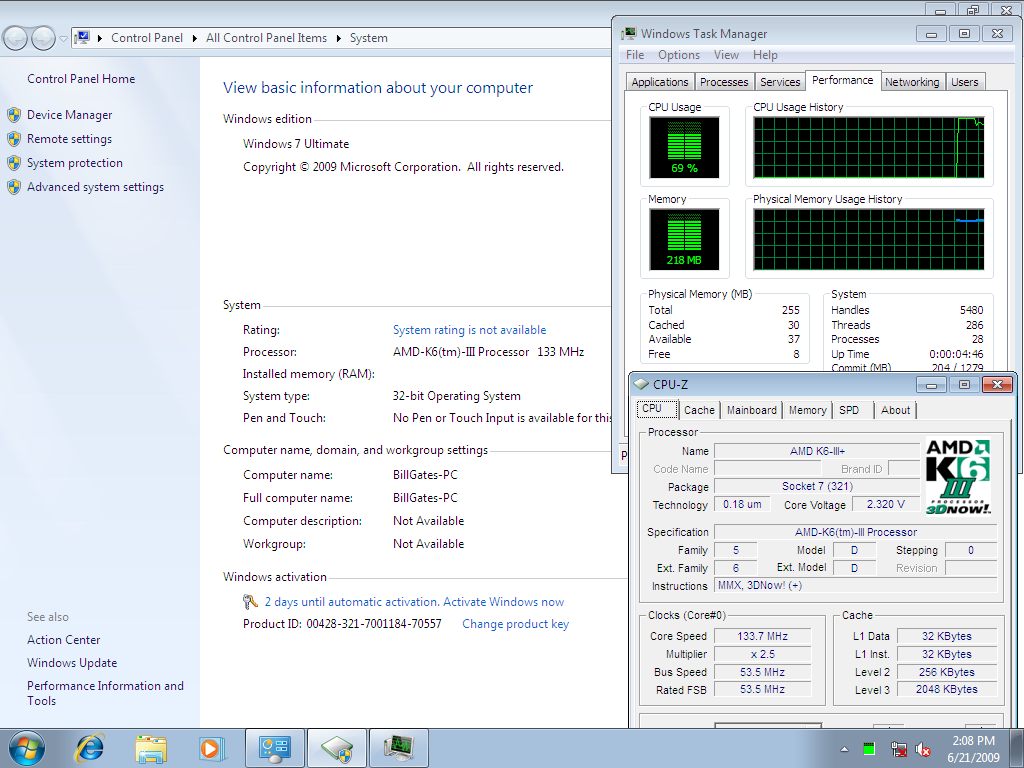Open the muted volume tray icon
Screen dimensions: 1024x768
click(923, 749)
